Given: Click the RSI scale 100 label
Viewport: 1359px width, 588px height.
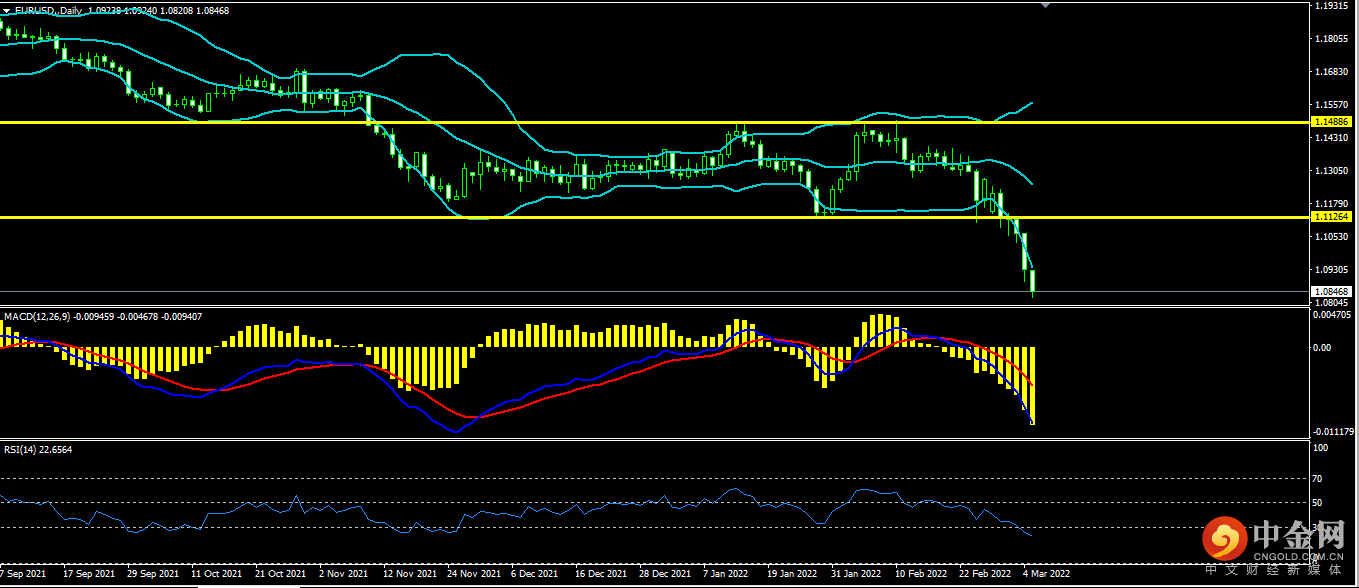Looking at the screenshot, I should point(1320,449).
